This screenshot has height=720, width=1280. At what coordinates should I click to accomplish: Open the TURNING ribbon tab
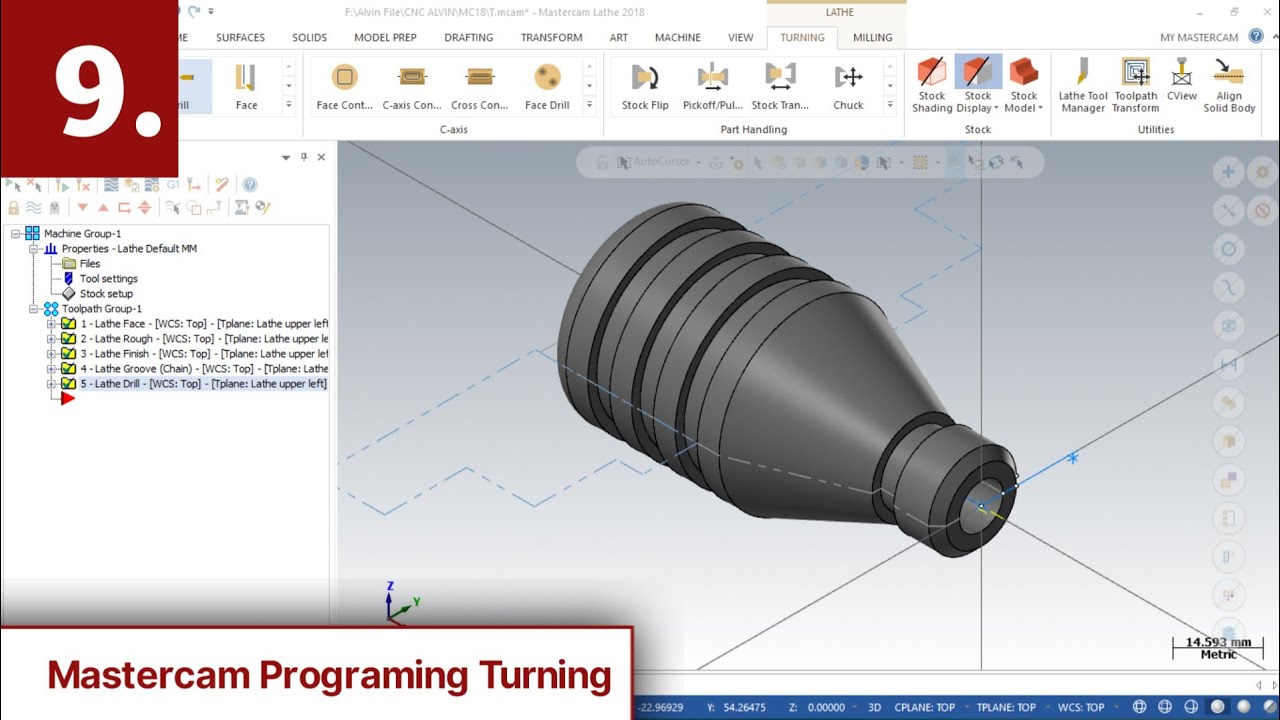pyautogui.click(x=802, y=37)
